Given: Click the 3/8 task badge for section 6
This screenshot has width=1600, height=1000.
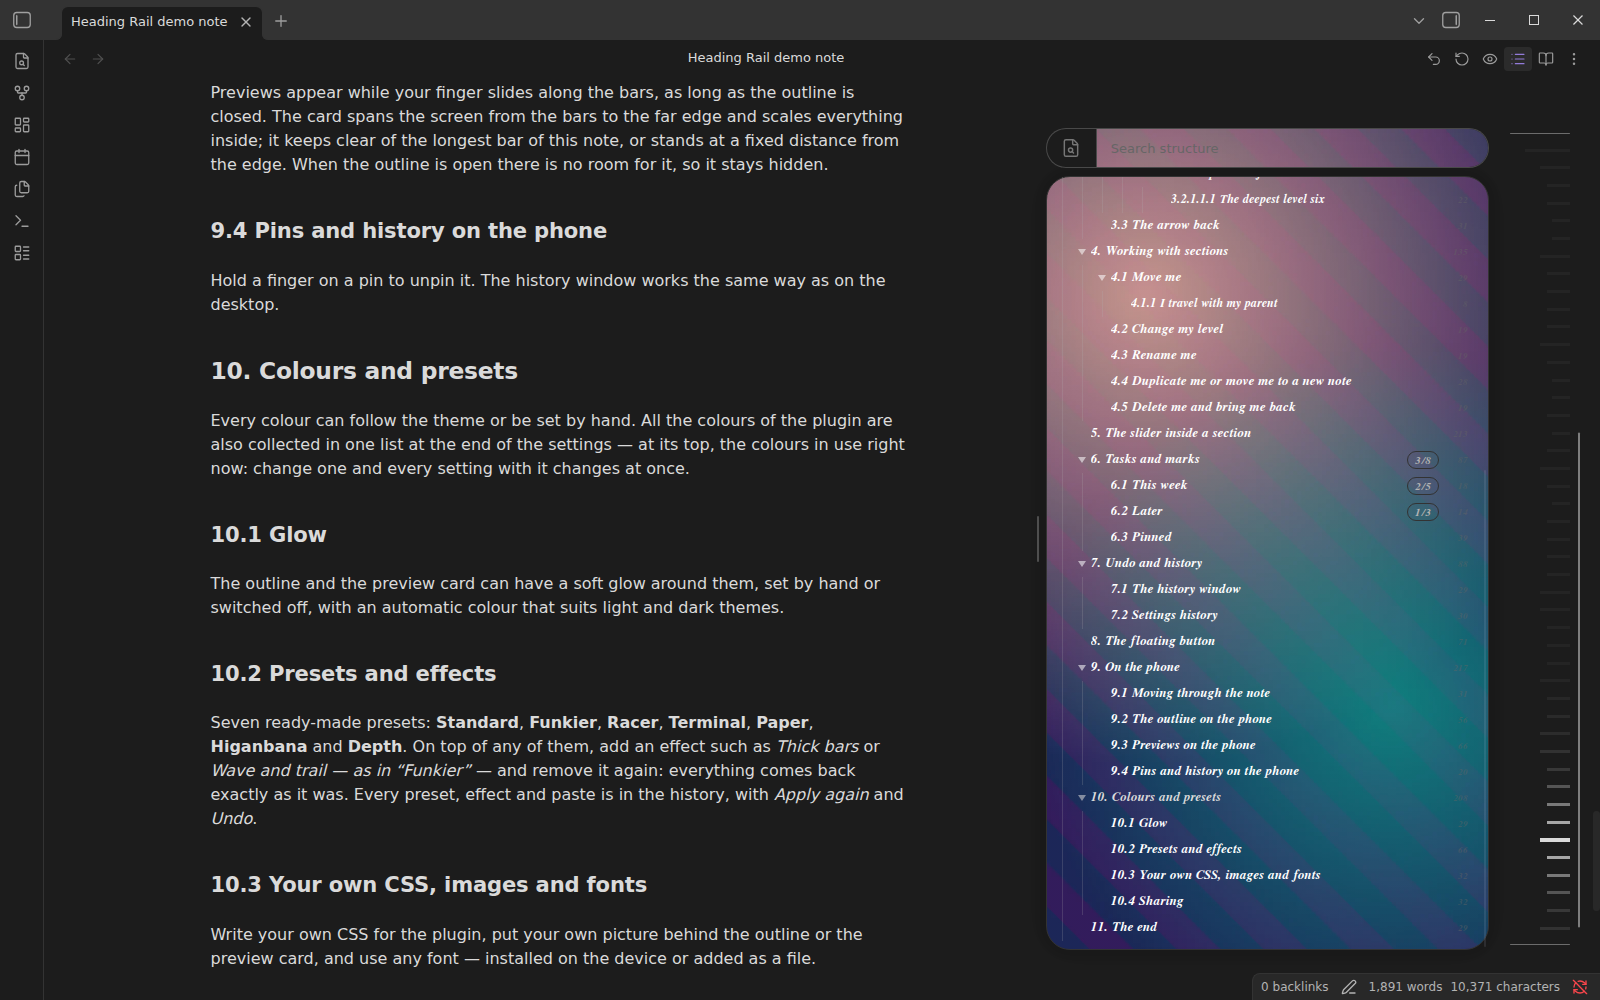Looking at the screenshot, I should (1422, 460).
